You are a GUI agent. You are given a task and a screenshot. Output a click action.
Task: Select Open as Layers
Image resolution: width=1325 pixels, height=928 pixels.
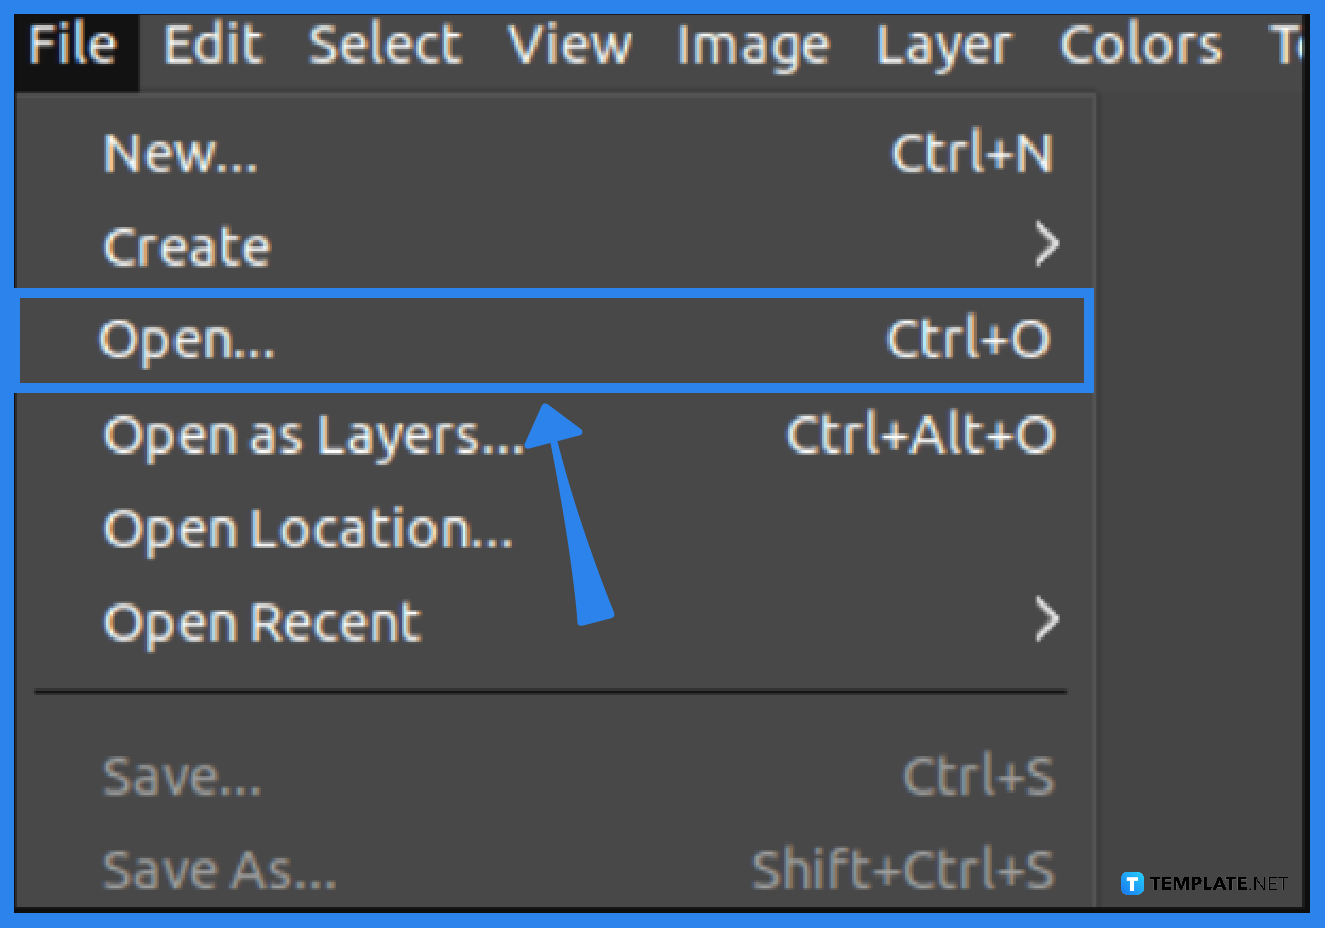[x=312, y=434]
